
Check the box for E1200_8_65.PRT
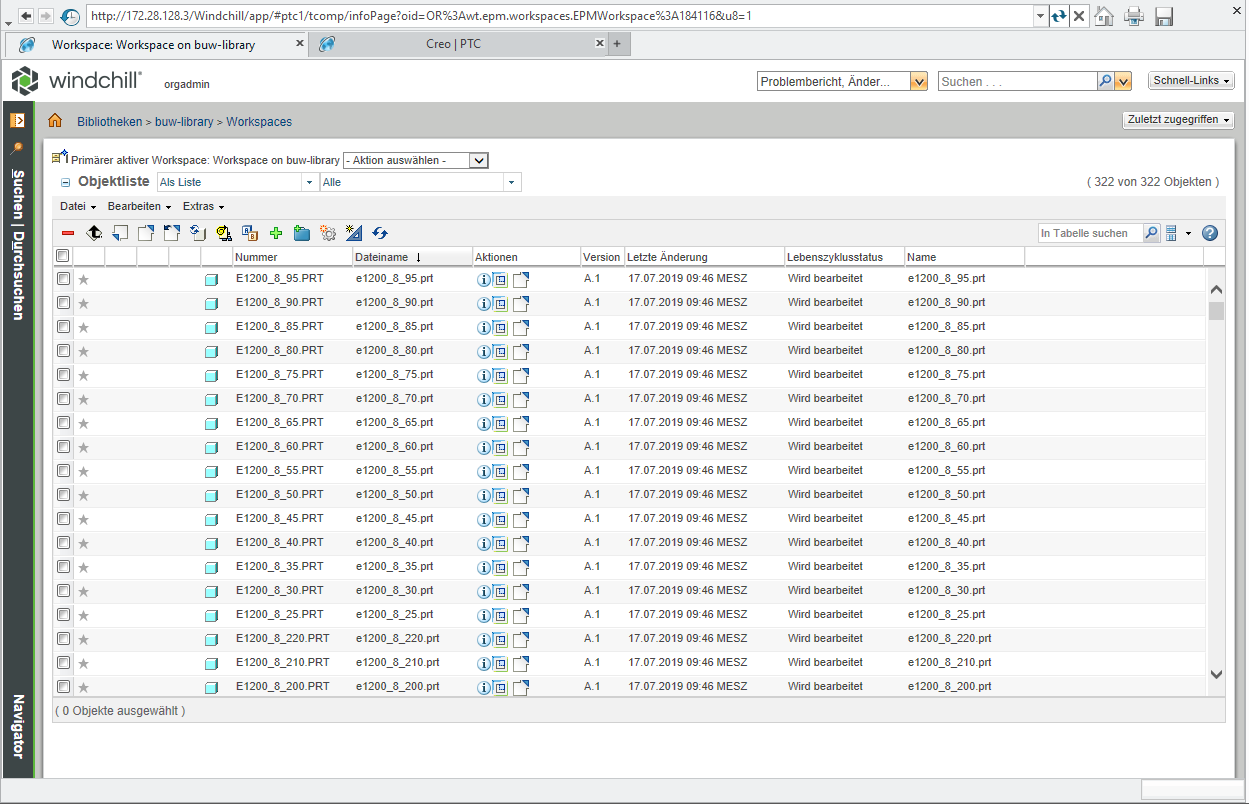tap(63, 422)
